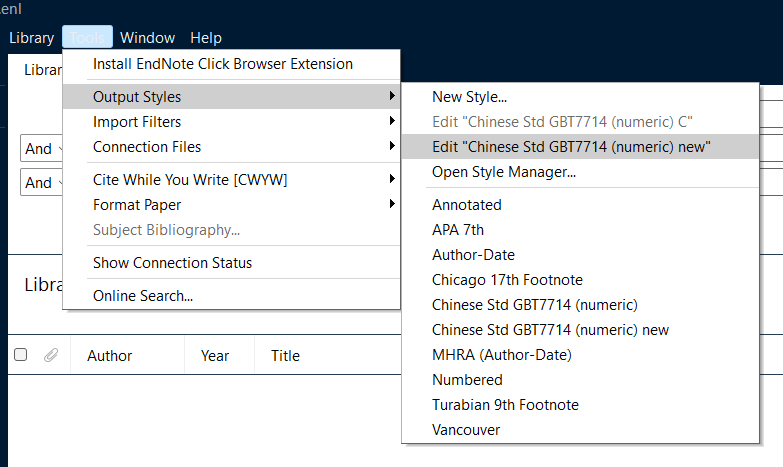Select Show Connection Status
Image resolution: width=783 pixels, height=467 pixels.
(x=232, y=262)
